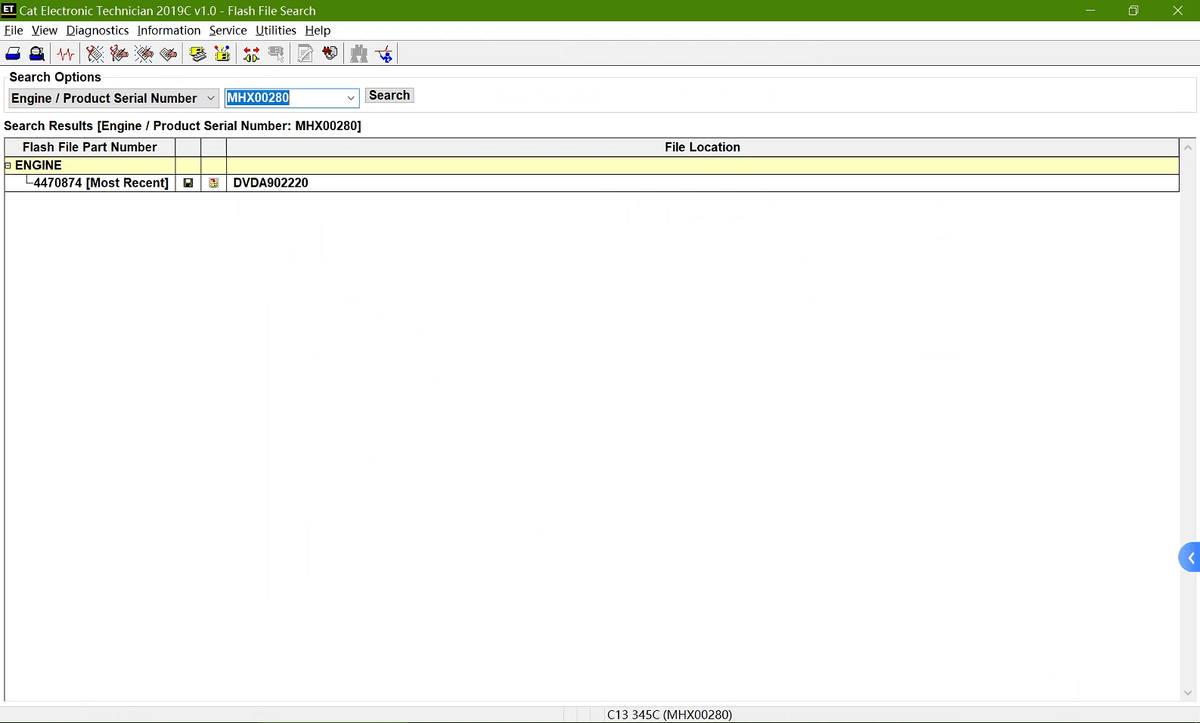Open the ECM Summary toolbar icon
The width and height of the screenshot is (1200, 723).
(x=199, y=54)
